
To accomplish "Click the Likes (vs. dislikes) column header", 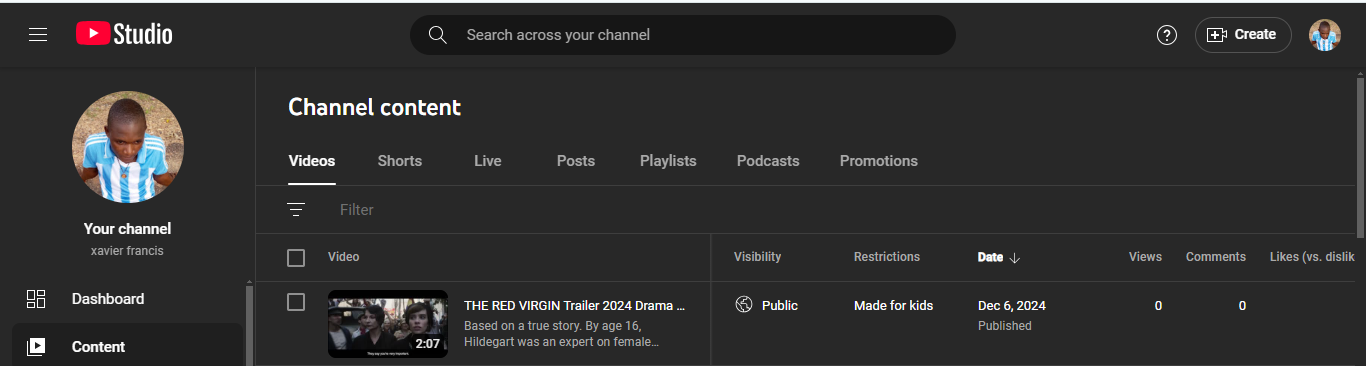I will click(x=1312, y=257).
